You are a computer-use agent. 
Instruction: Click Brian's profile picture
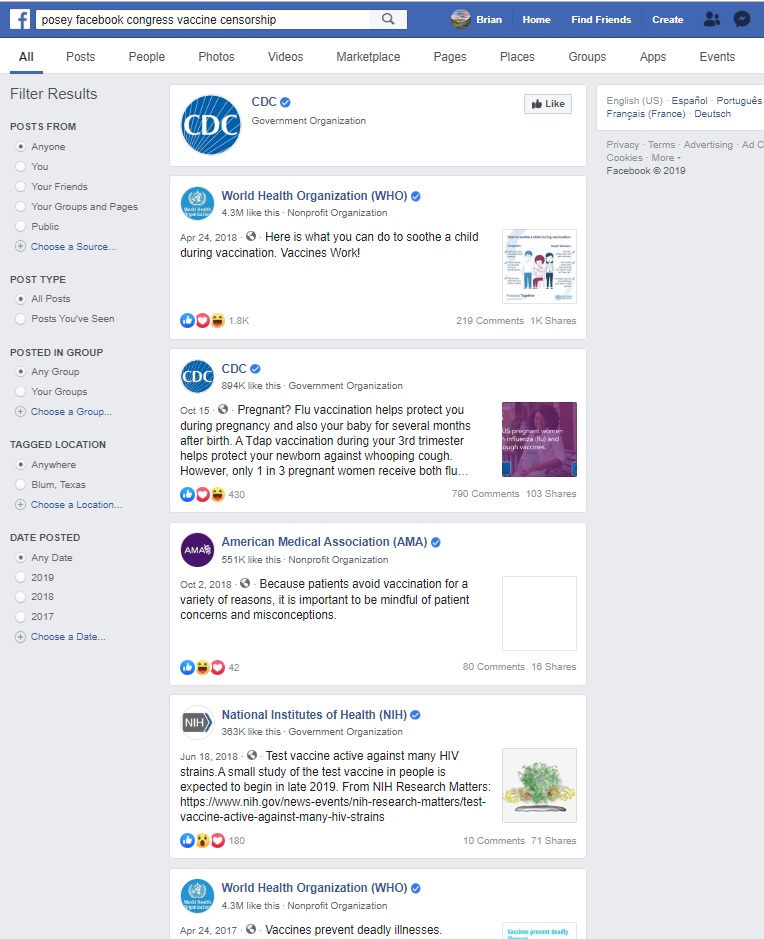point(460,19)
